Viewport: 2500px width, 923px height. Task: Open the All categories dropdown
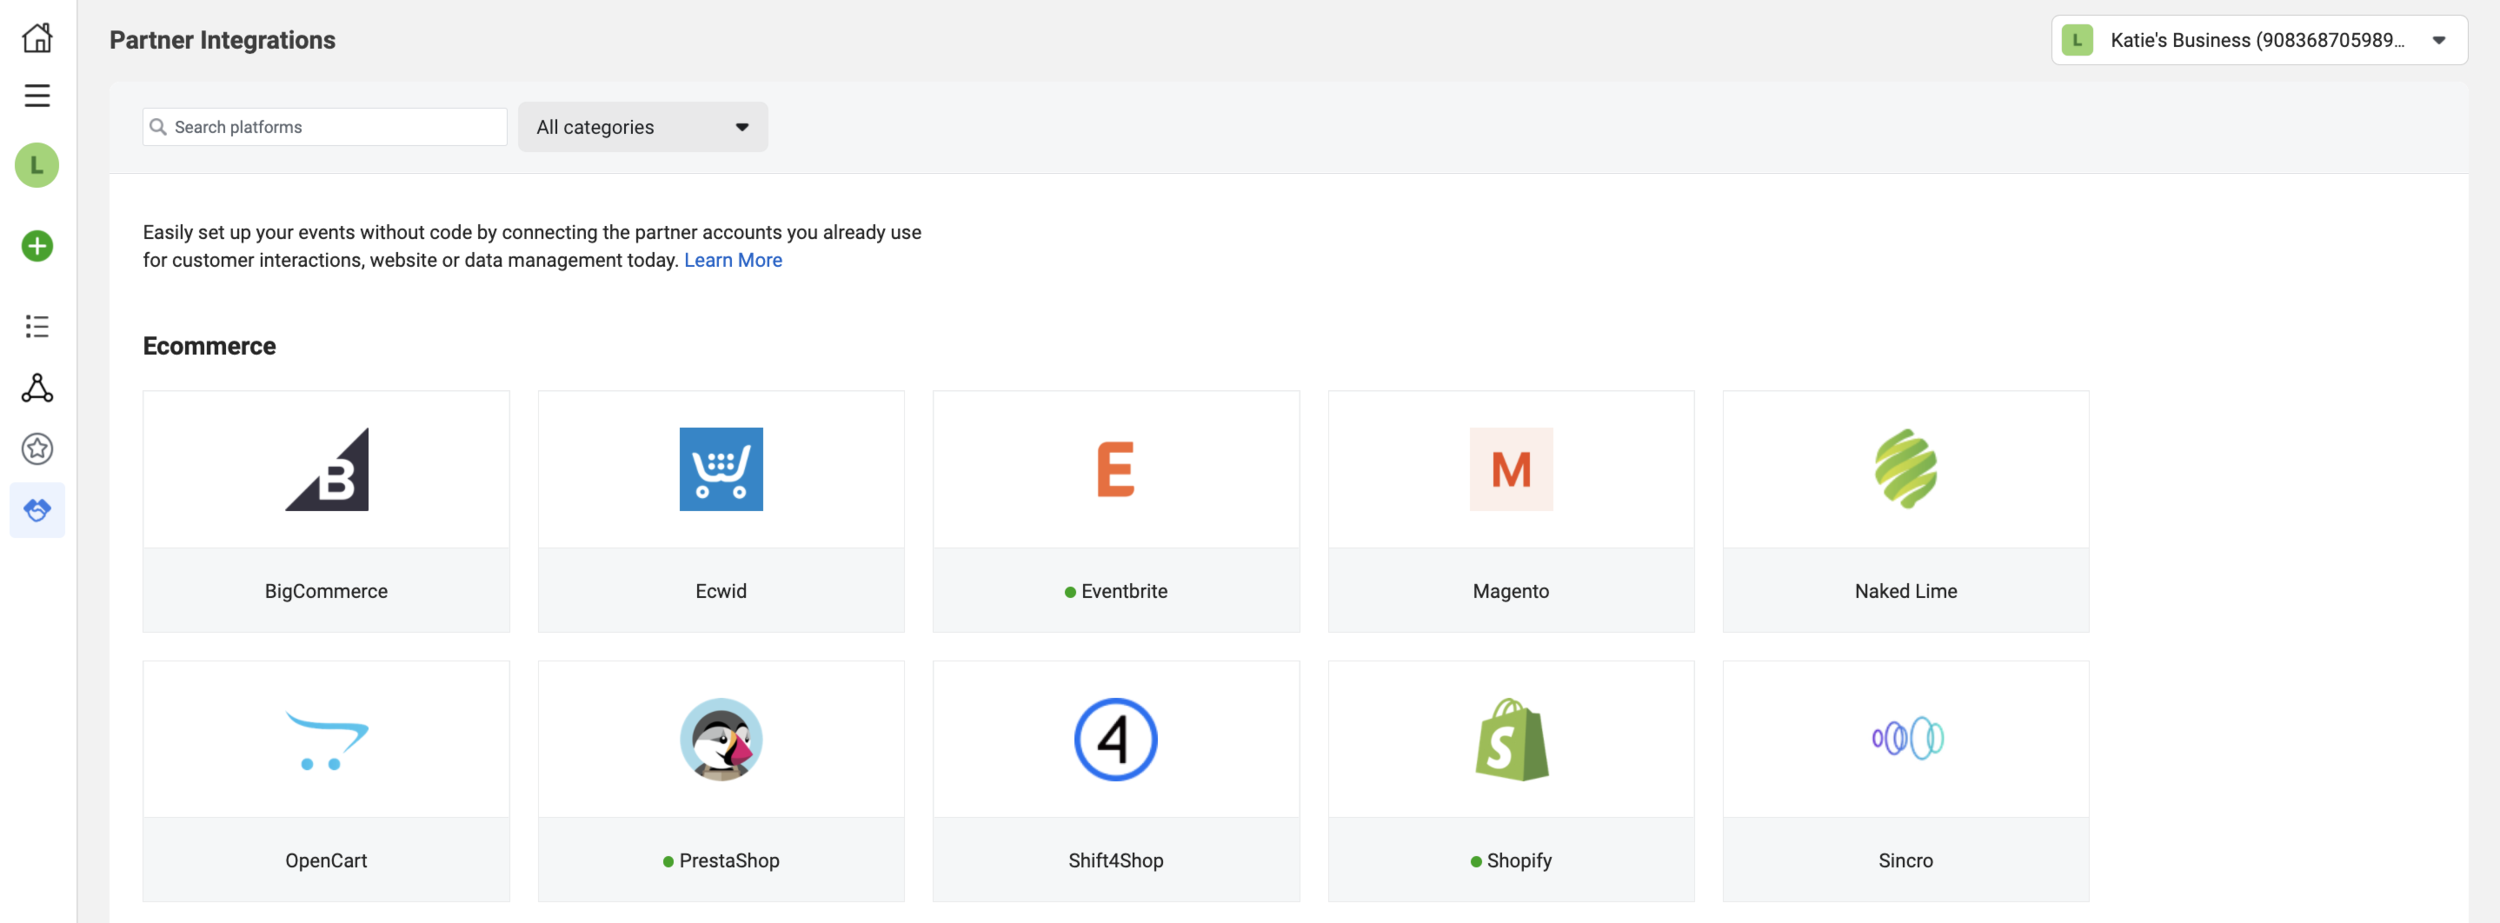point(643,127)
